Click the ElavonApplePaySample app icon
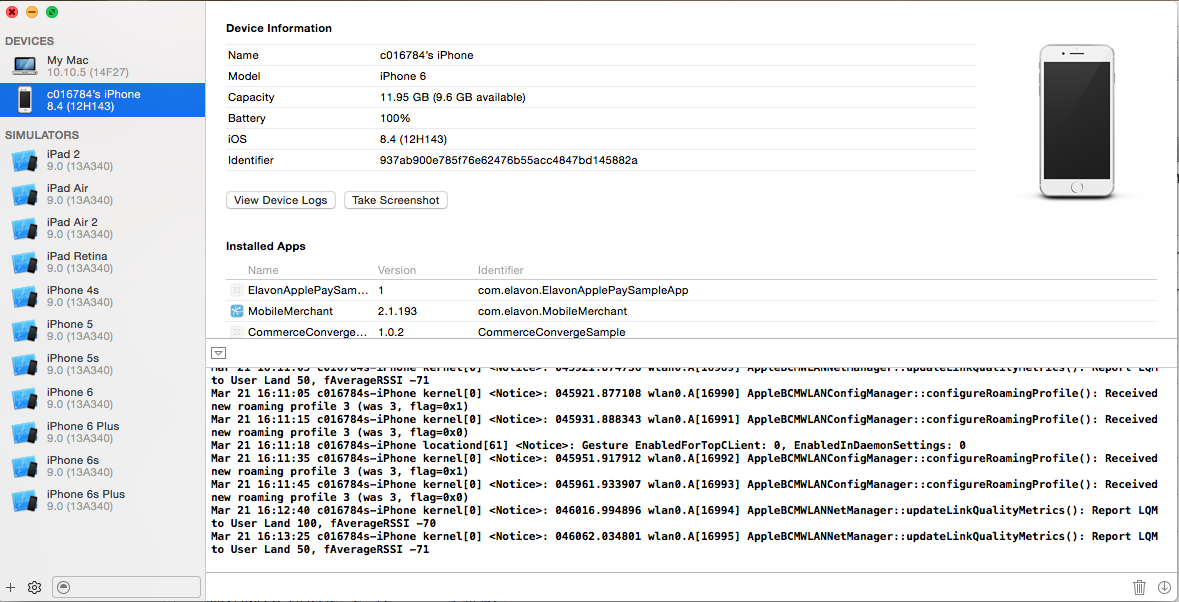 (237, 290)
